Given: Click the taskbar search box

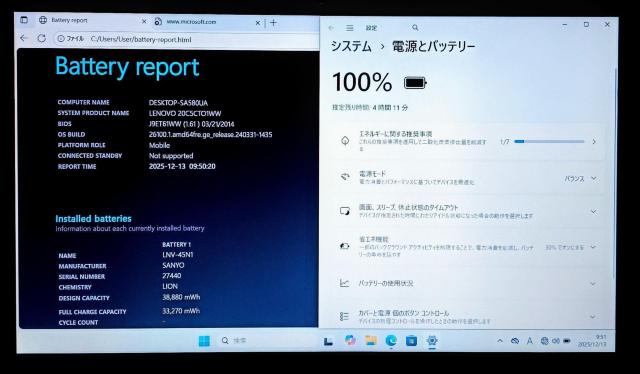Looking at the screenshot, I should pos(267,341).
